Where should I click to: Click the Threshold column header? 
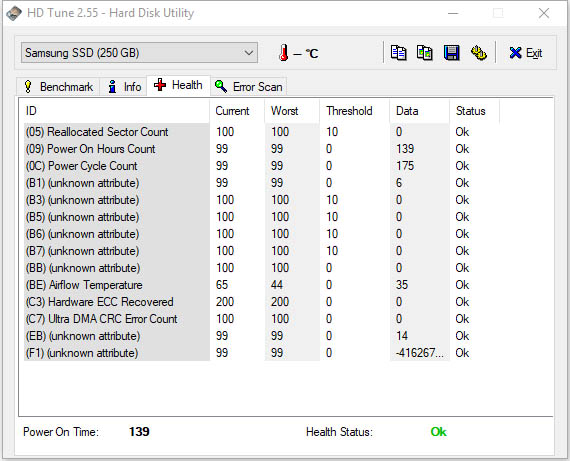pyautogui.click(x=355, y=111)
